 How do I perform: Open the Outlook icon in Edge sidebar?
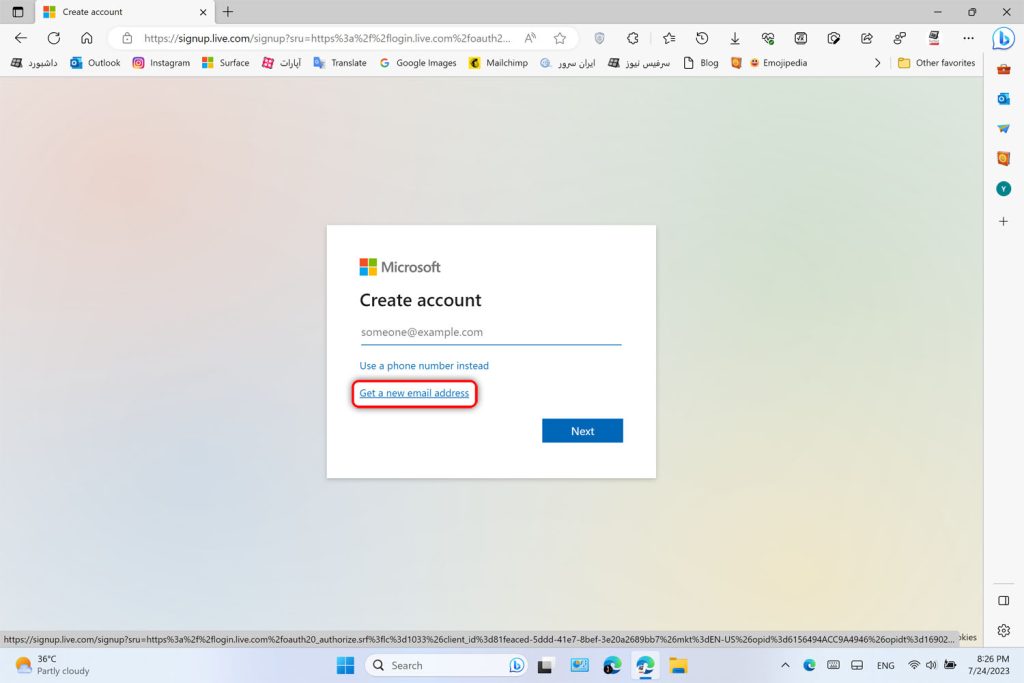click(x=1003, y=98)
